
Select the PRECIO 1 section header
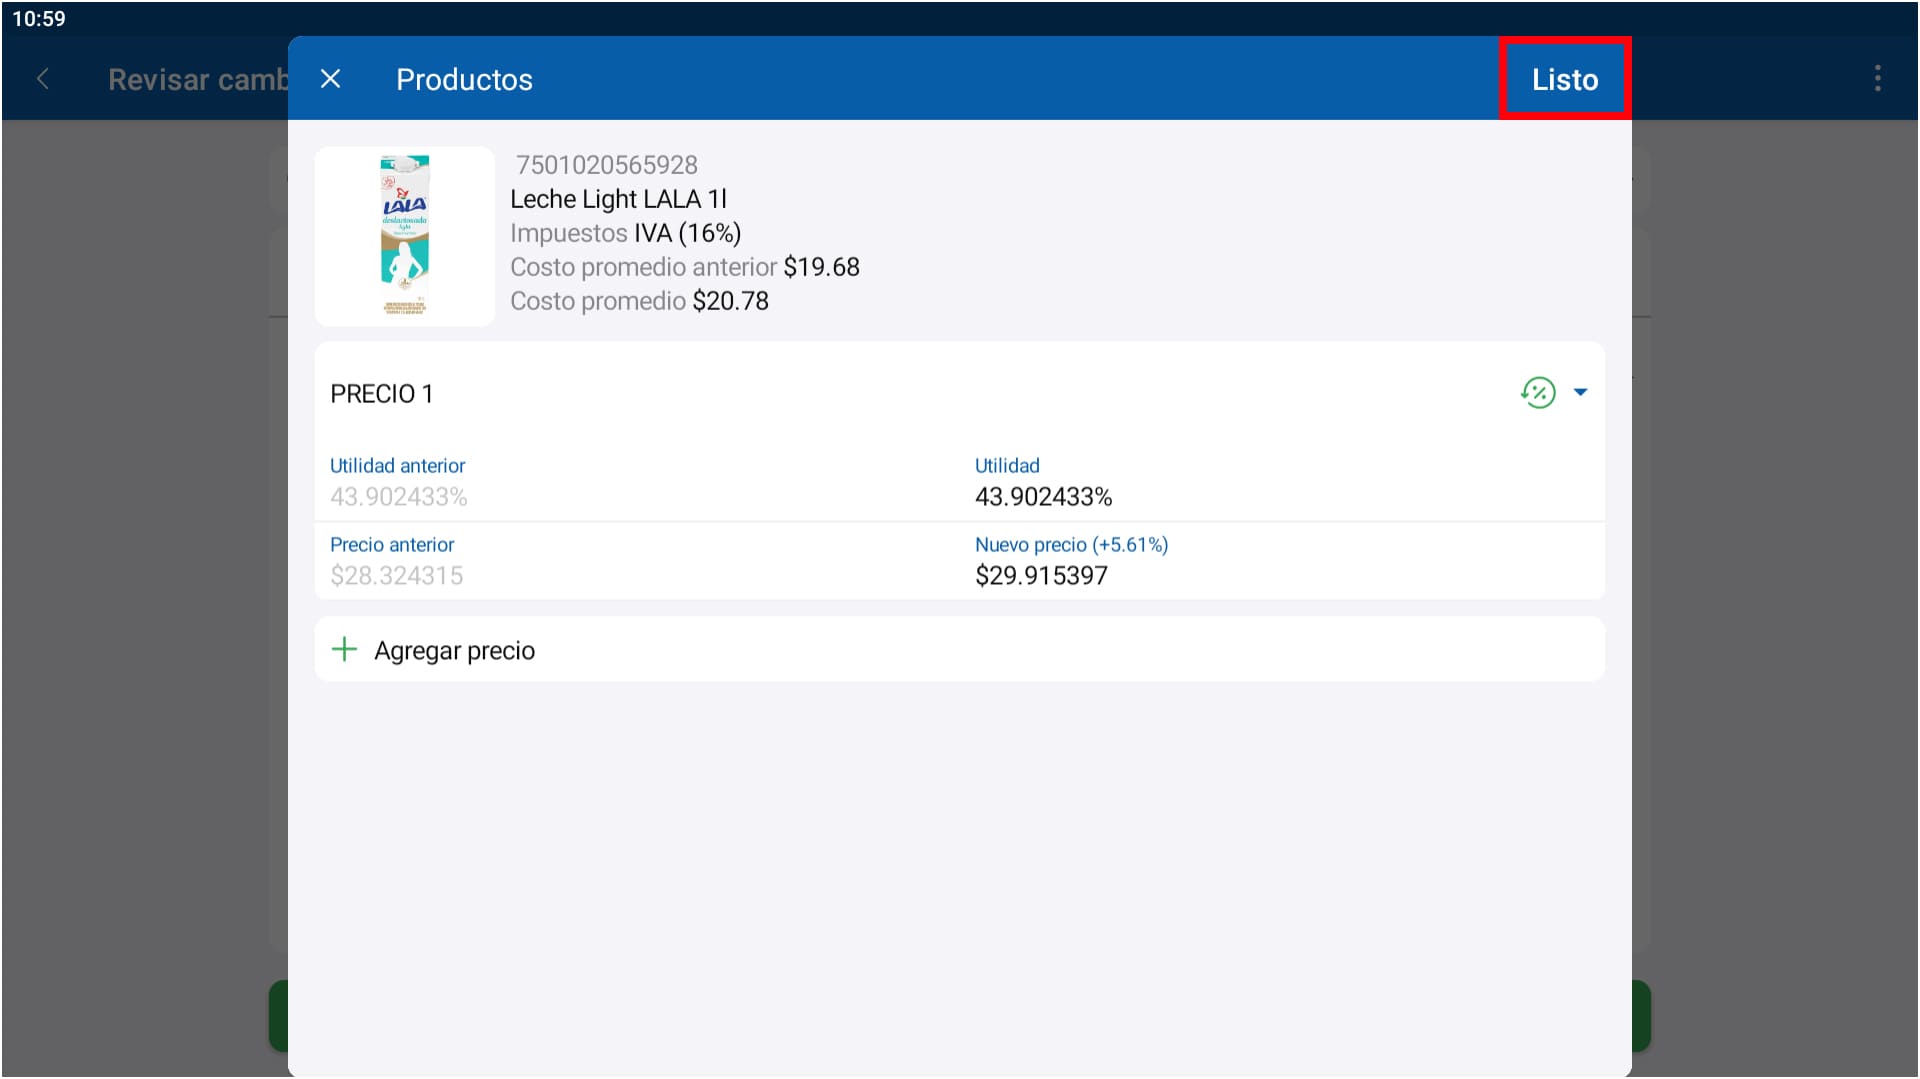point(382,394)
